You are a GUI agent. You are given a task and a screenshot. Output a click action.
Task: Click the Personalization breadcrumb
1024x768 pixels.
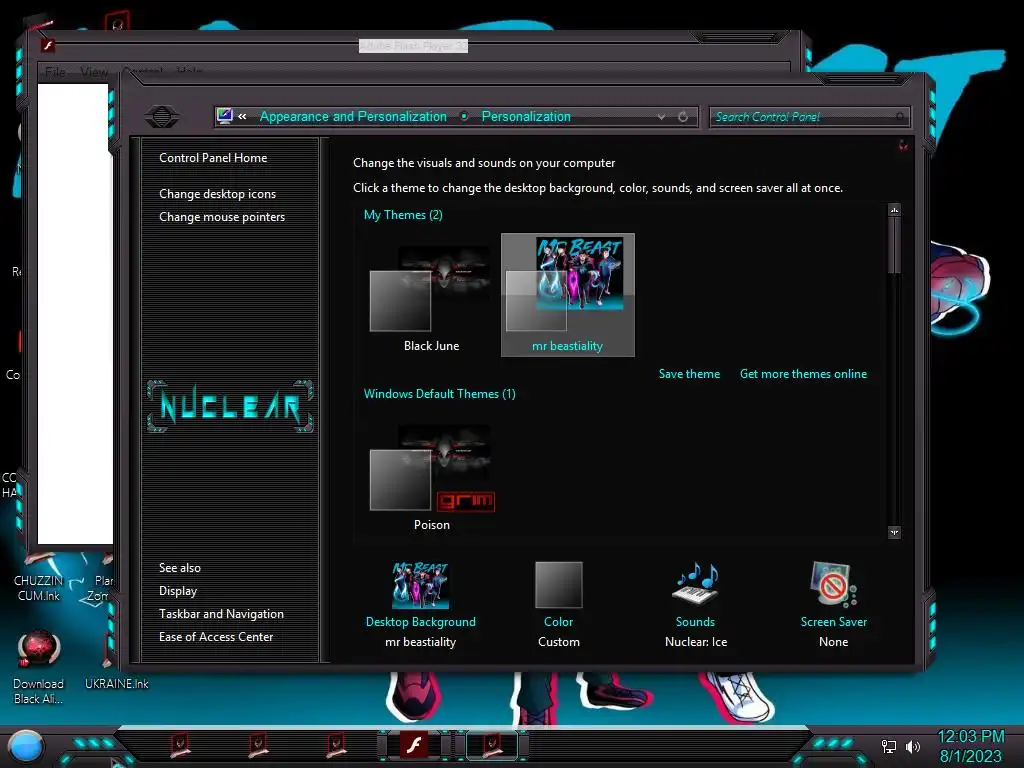coord(526,117)
